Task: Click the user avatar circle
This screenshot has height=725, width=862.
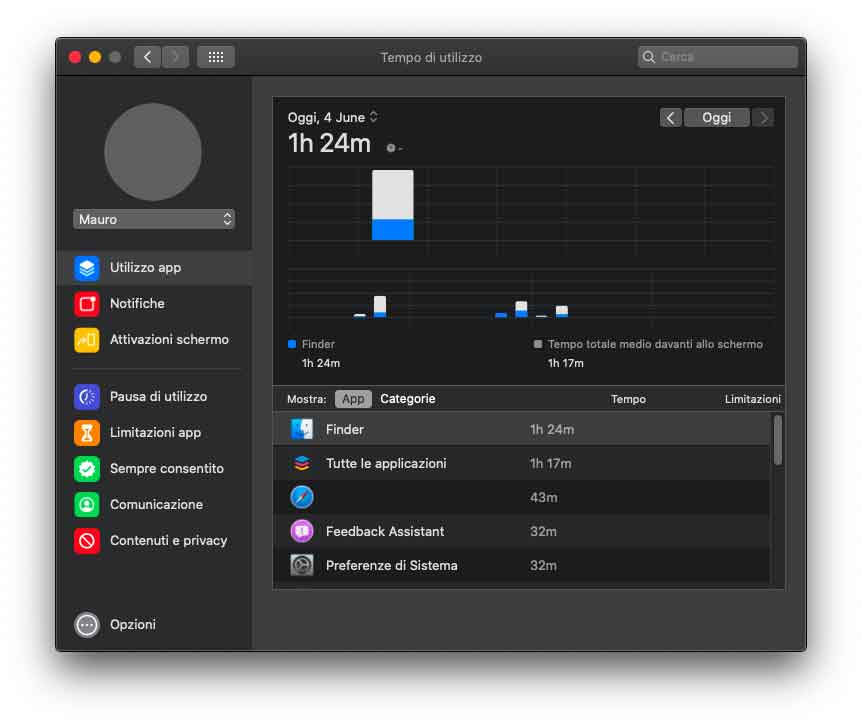Action: pos(153,152)
